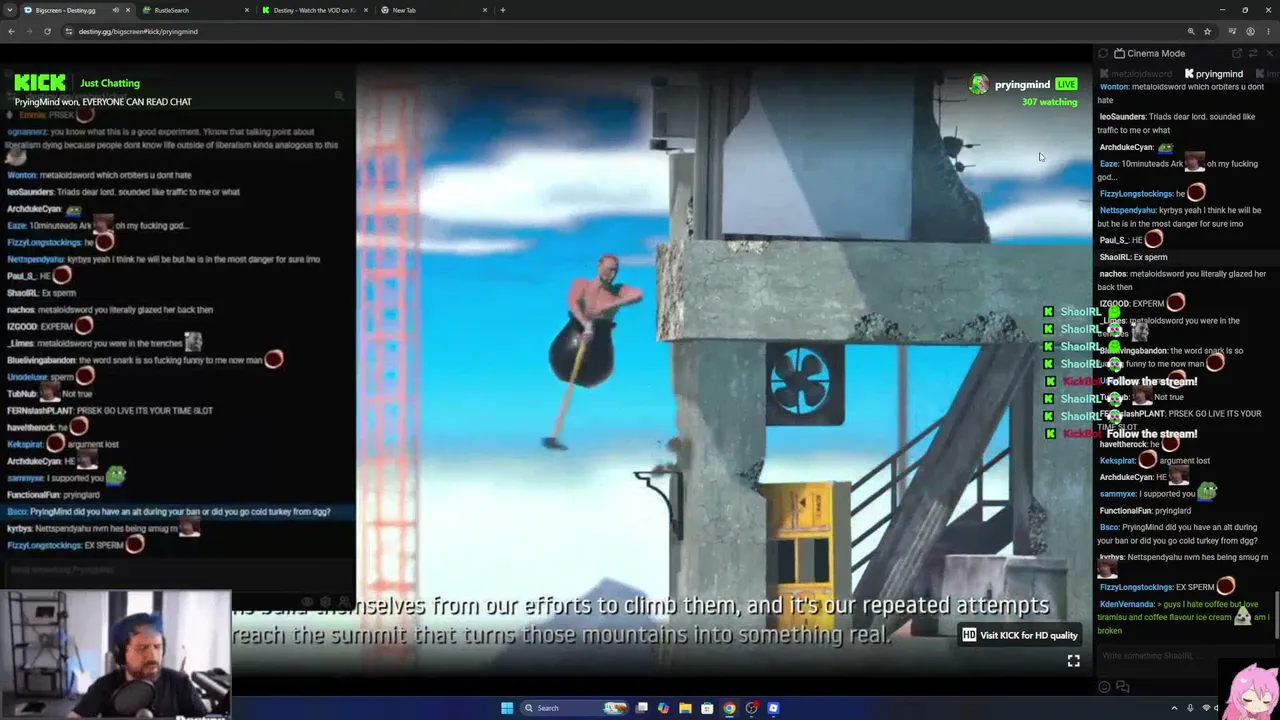This screenshot has height=720, width=1280.
Task: Switch to the Destiny VOD on Kick tab
Action: [314, 10]
